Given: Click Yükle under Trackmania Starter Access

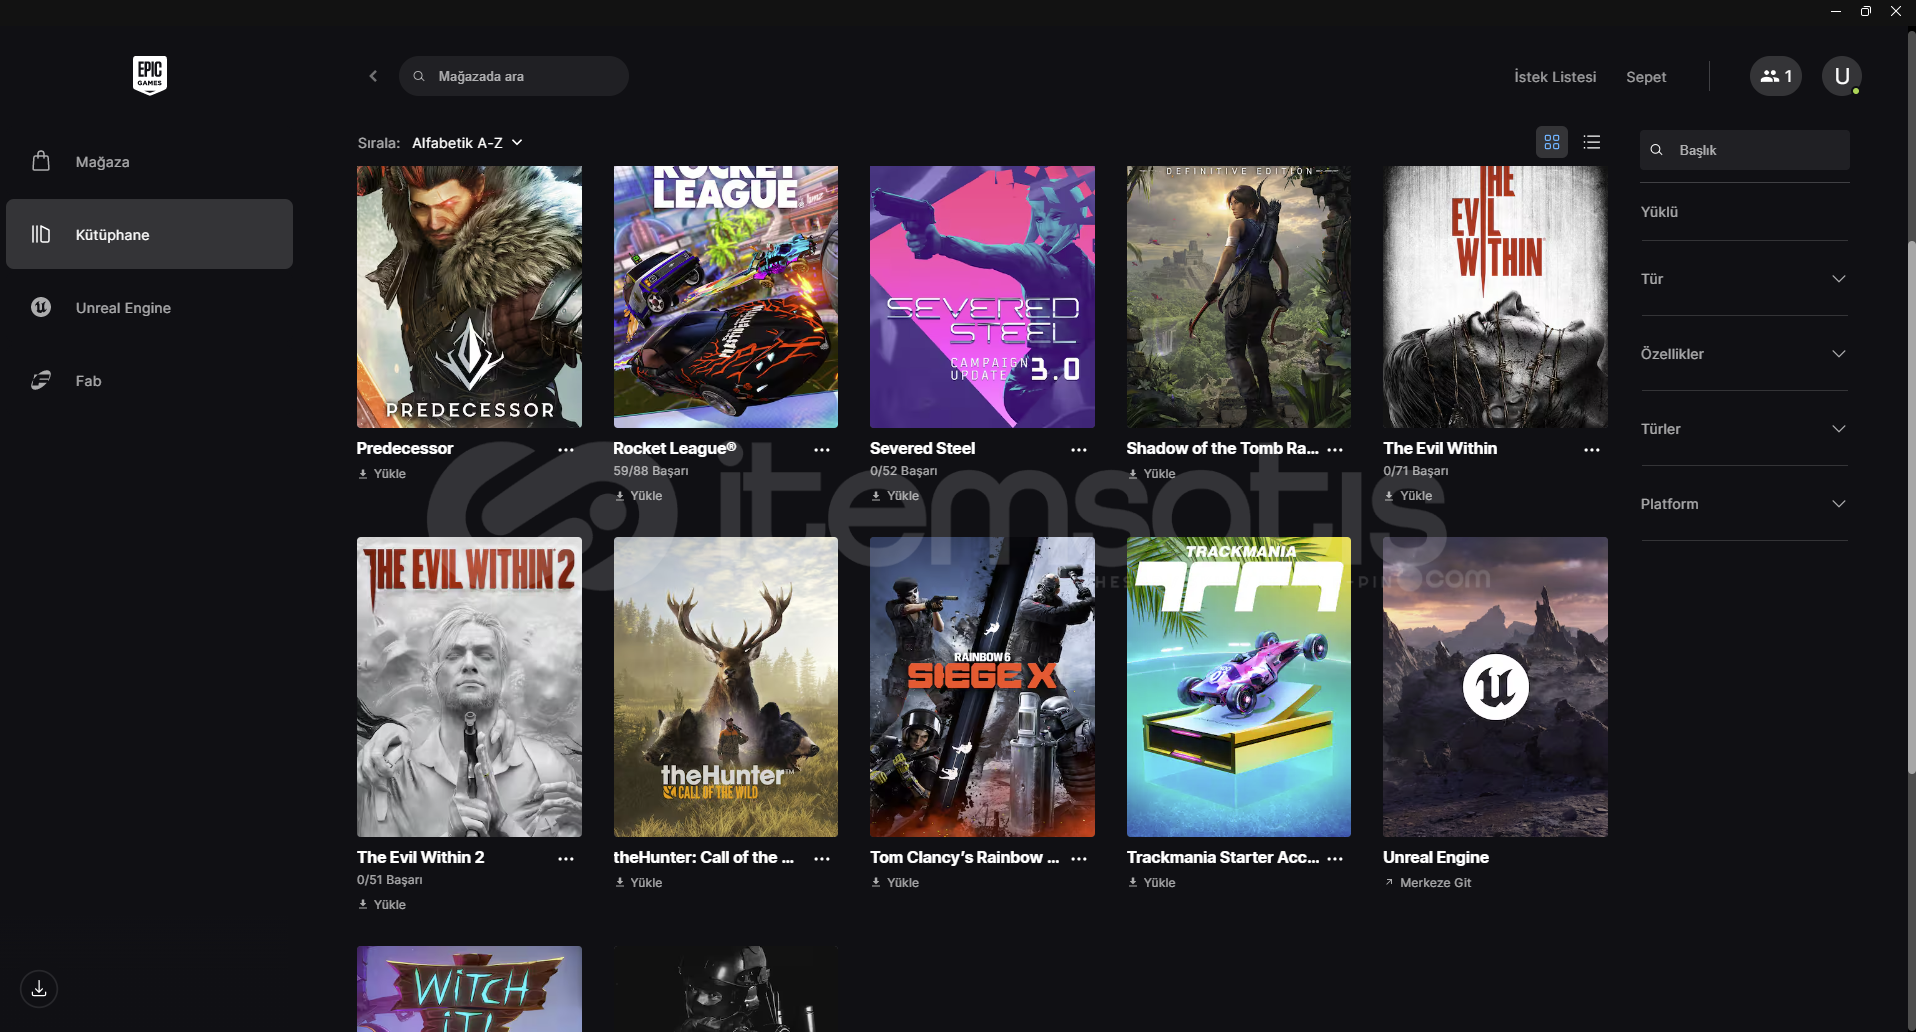Looking at the screenshot, I should tap(1151, 883).
